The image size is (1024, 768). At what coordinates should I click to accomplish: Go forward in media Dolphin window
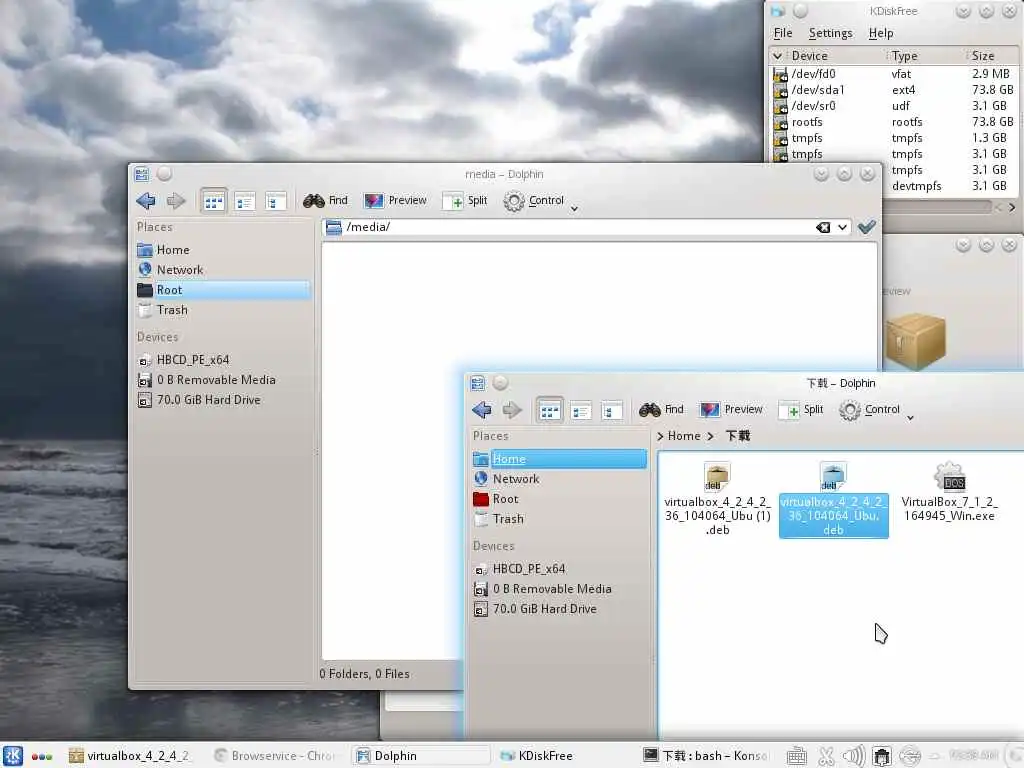175,201
